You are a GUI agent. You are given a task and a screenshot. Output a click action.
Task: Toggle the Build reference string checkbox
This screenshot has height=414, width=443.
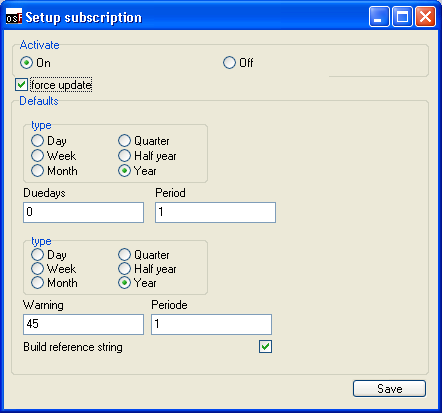[x=265, y=347]
